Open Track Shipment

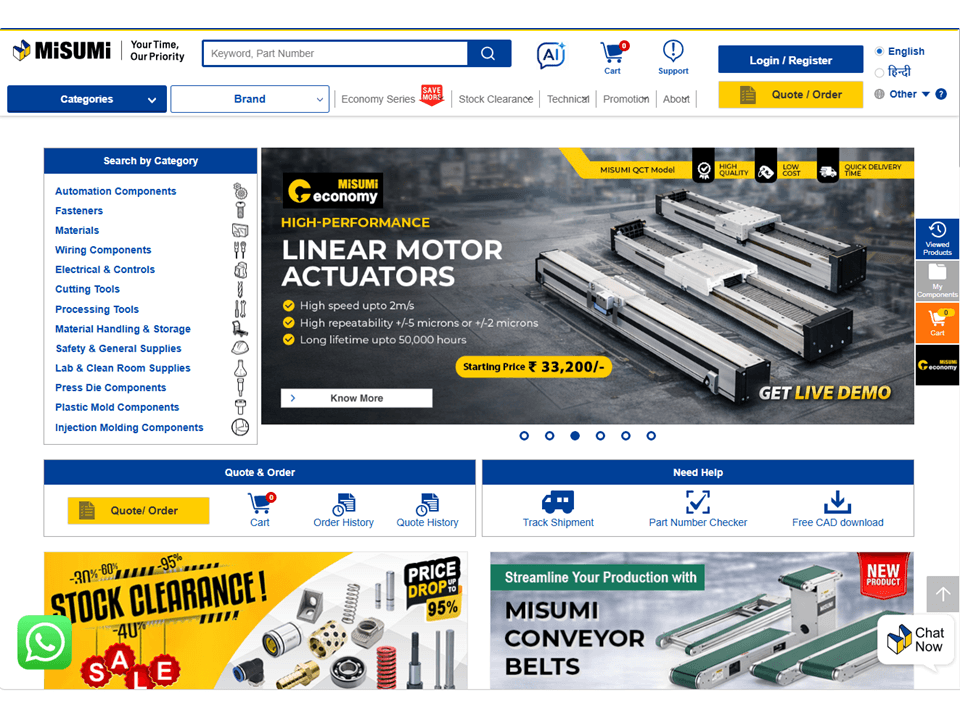(558, 509)
